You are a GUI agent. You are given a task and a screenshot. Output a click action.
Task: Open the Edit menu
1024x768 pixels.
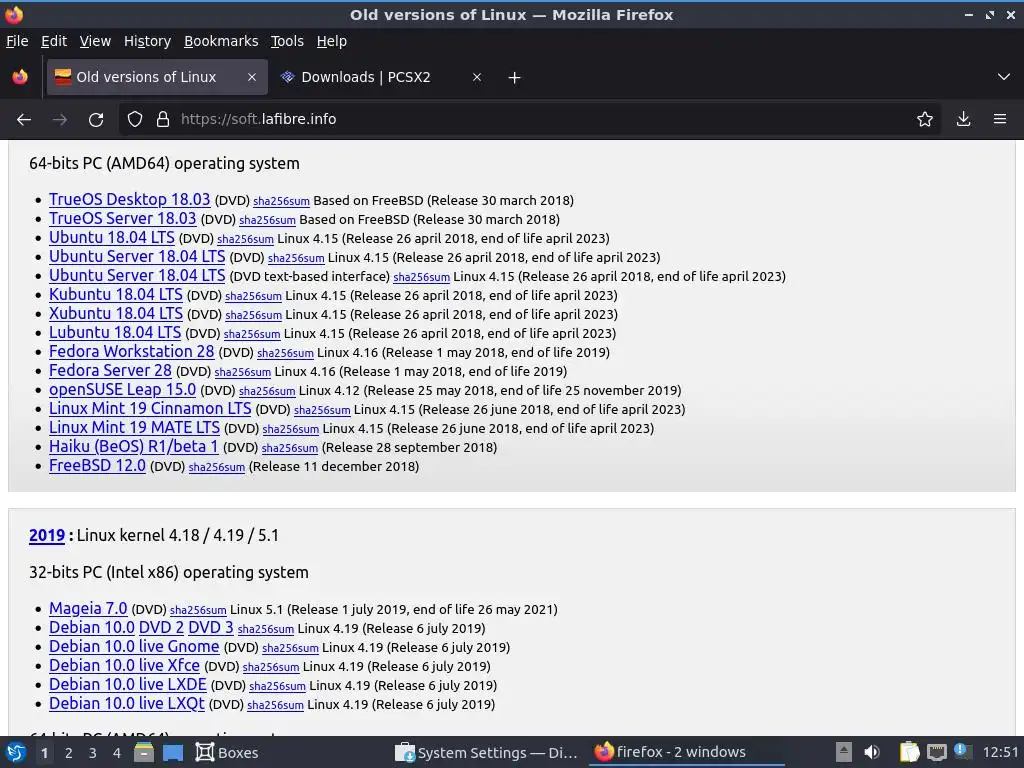[54, 41]
